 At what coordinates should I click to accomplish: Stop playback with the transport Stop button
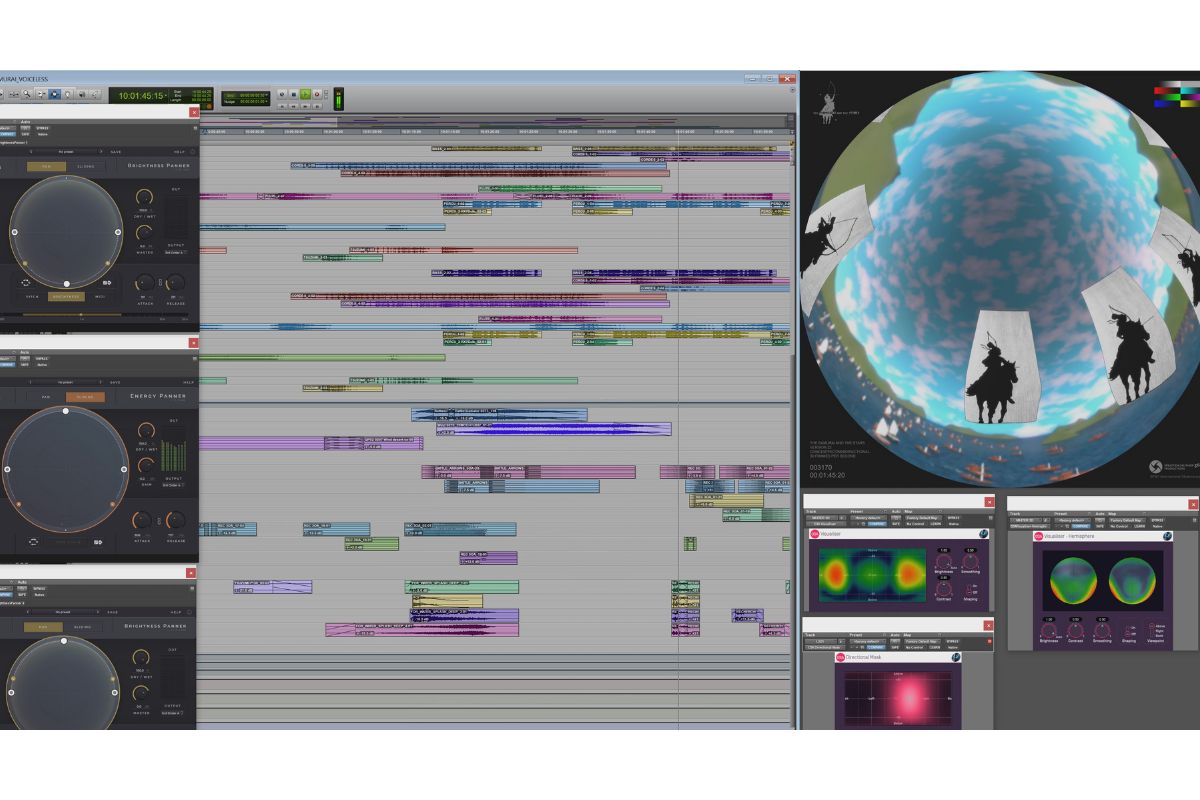tap(293, 94)
